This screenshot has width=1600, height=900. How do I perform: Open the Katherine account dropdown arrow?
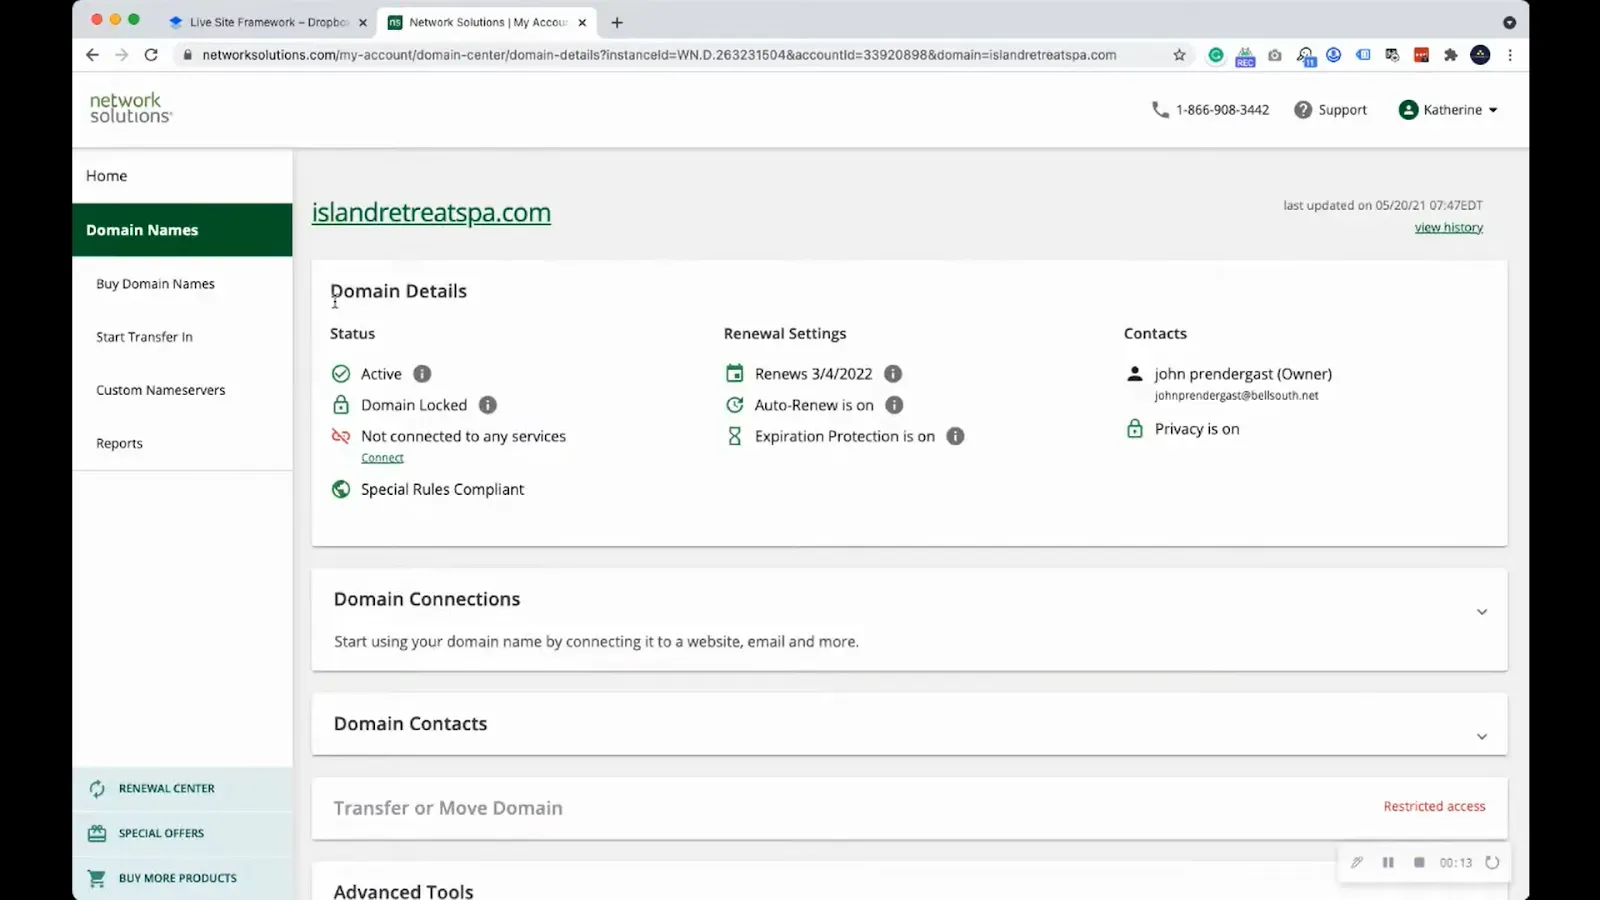click(1493, 110)
